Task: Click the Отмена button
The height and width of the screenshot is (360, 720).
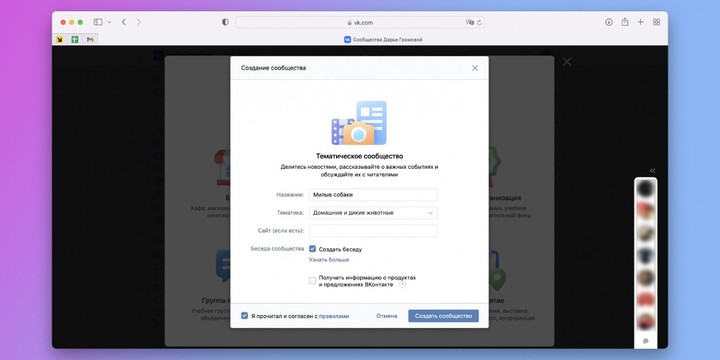Action: point(387,316)
